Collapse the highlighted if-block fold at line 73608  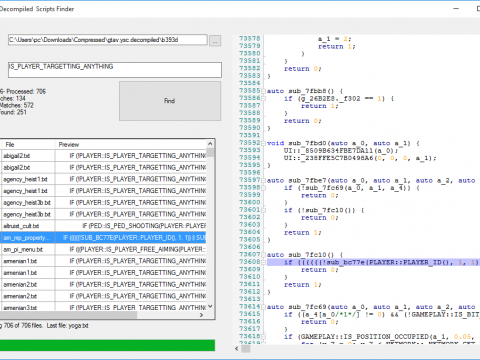[x=264, y=262]
